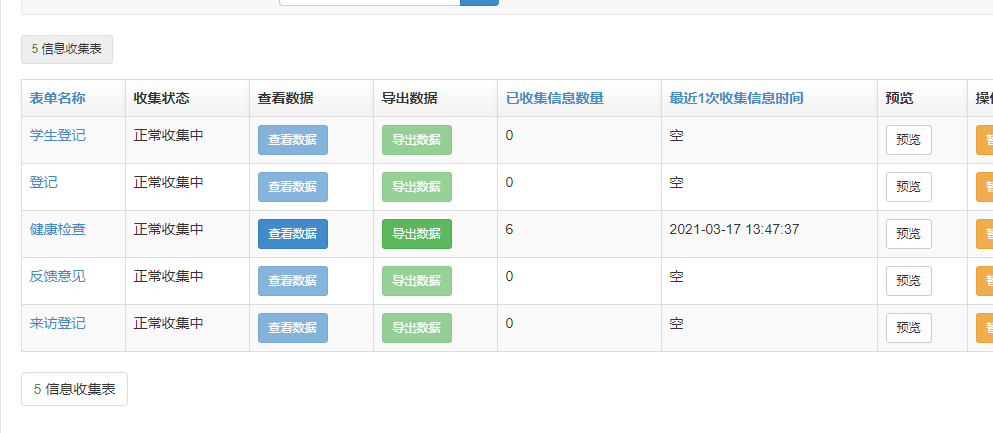
Task: Sort by 最近1次收集信息时间 header
Action: pos(737,98)
